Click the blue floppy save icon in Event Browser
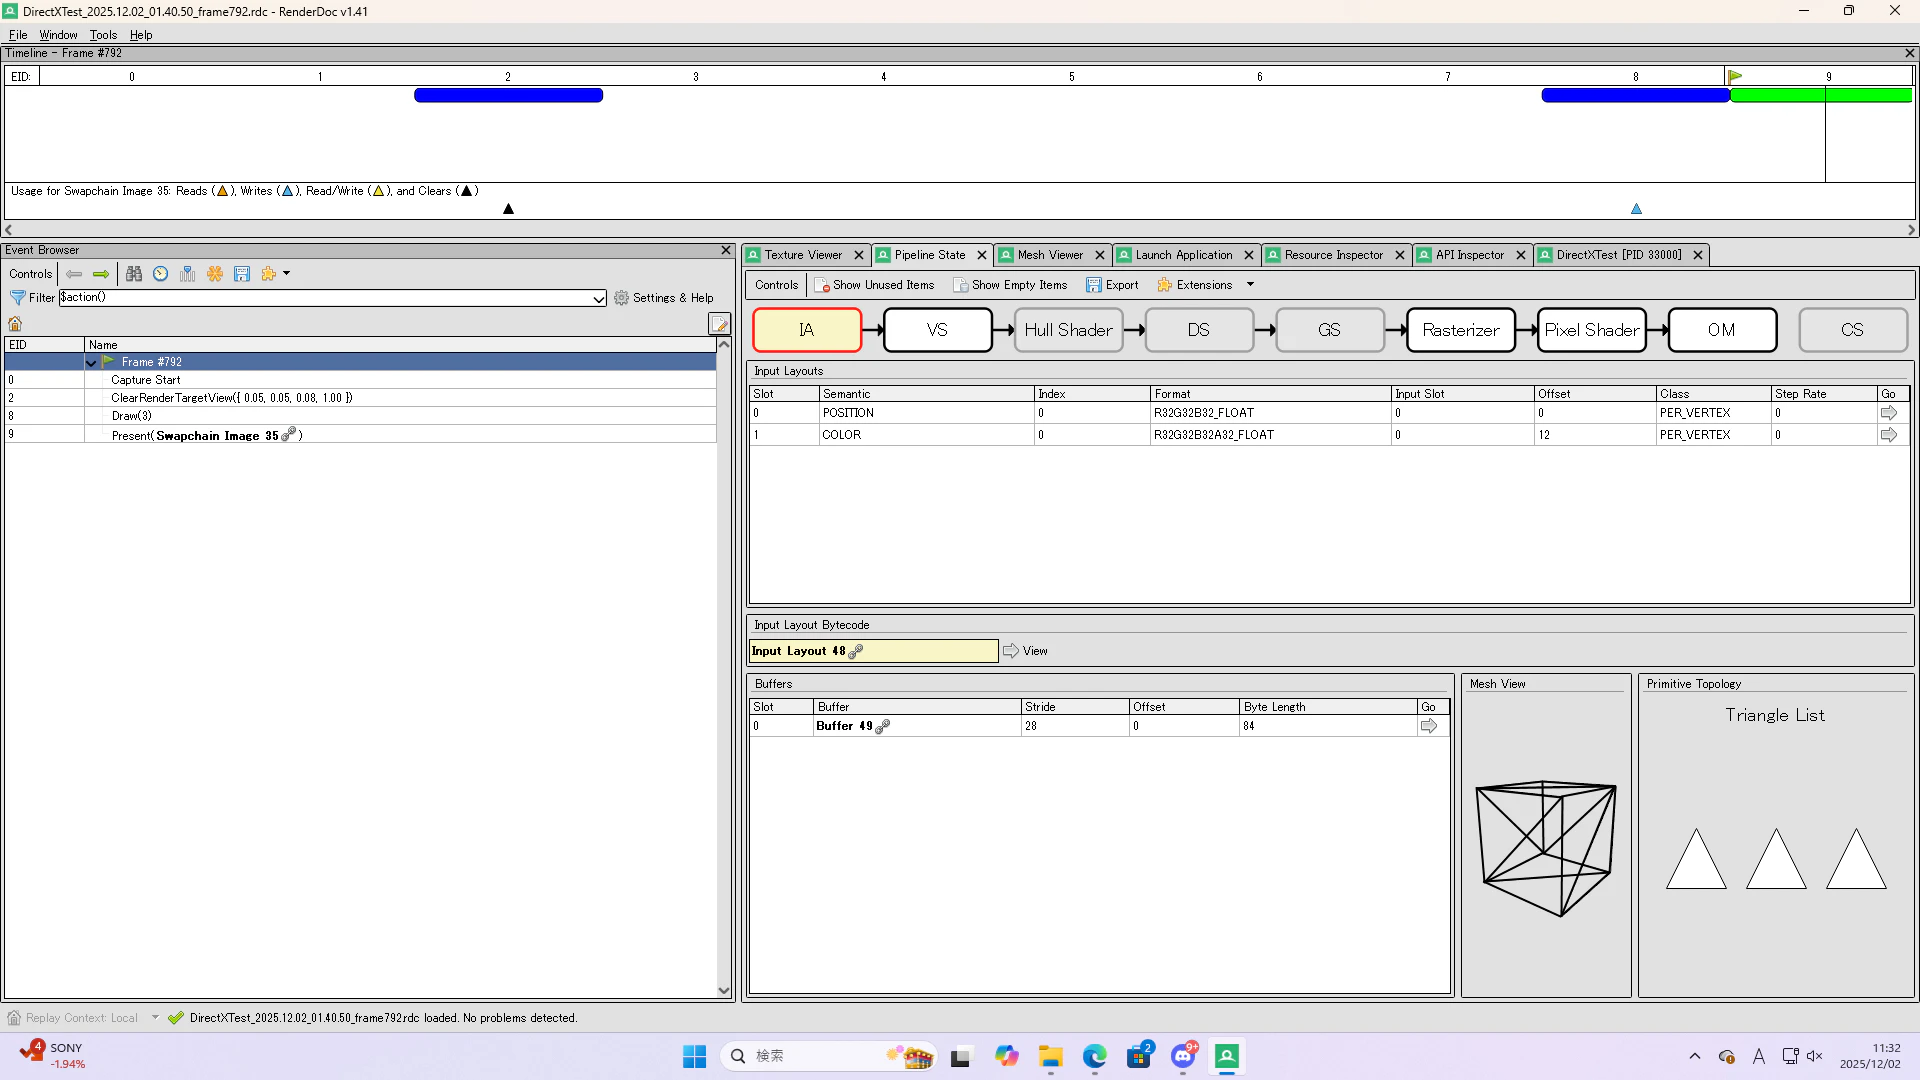 [x=242, y=274]
